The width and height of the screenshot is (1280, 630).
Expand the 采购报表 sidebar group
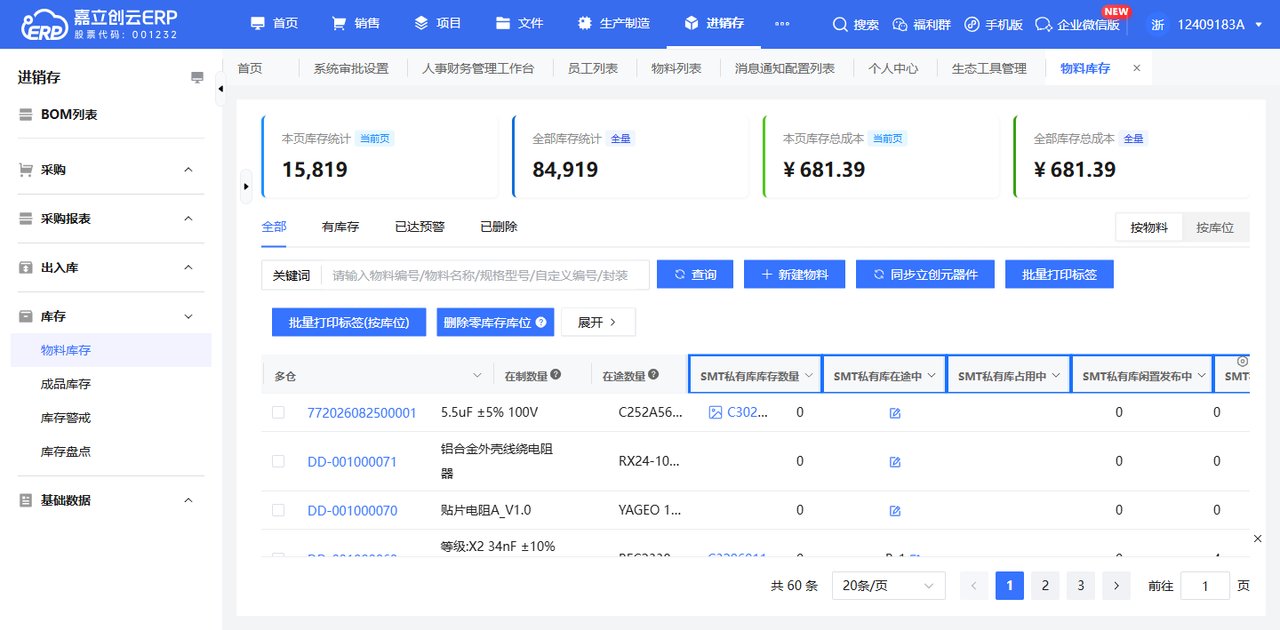click(x=111, y=218)
